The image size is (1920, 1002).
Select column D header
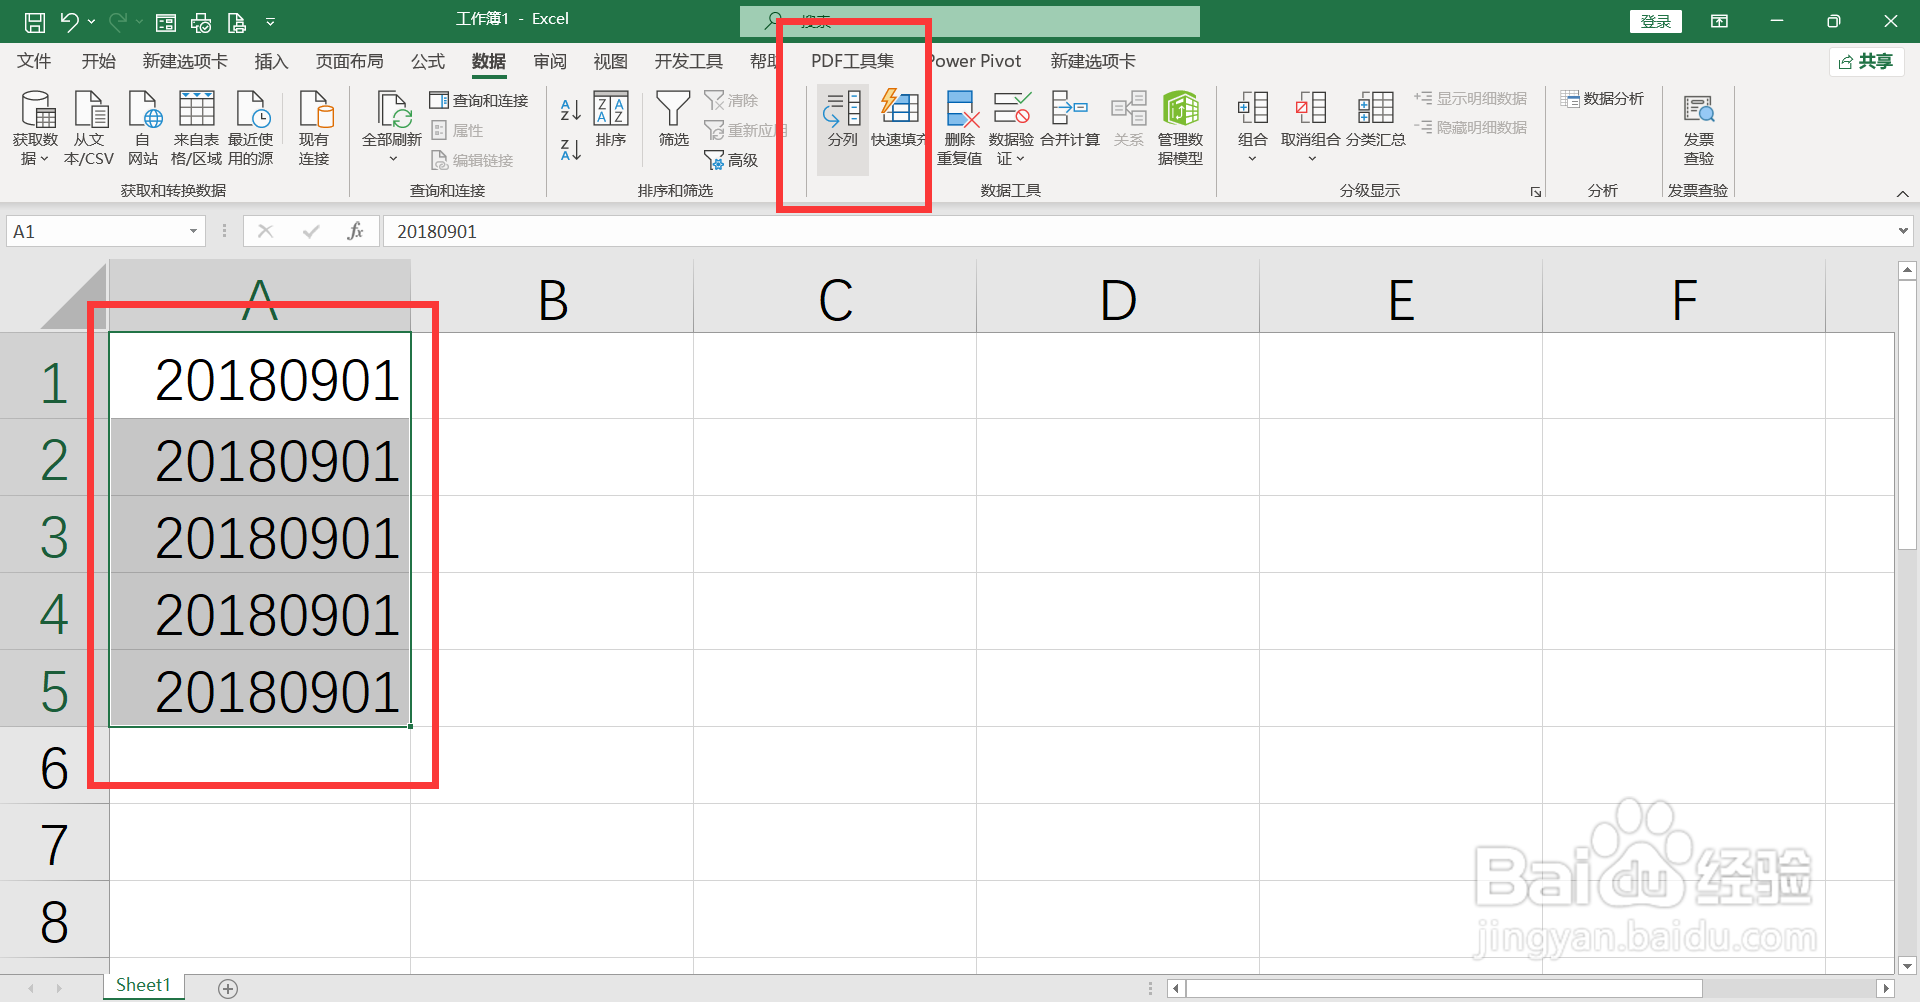(x=1118, y=297)
